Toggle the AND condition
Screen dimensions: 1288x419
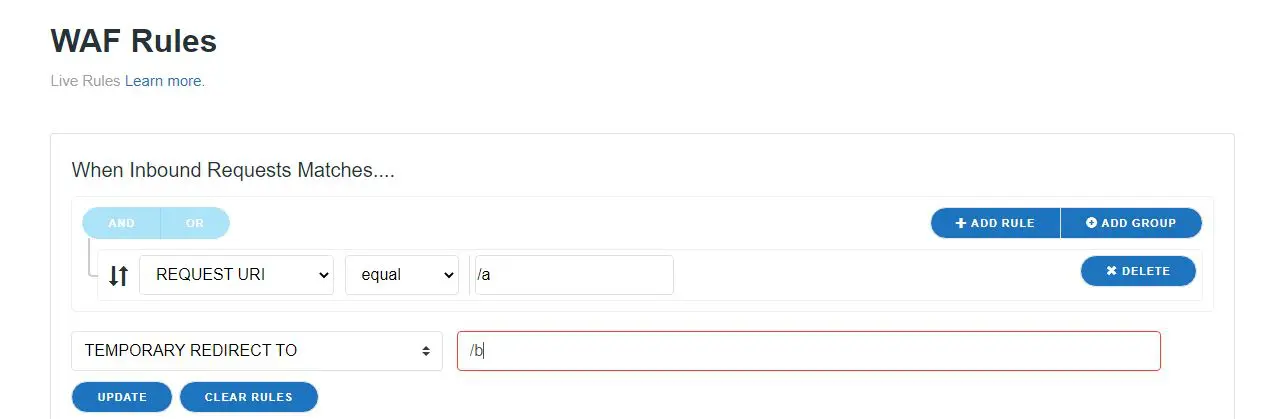tap(121, 223)
